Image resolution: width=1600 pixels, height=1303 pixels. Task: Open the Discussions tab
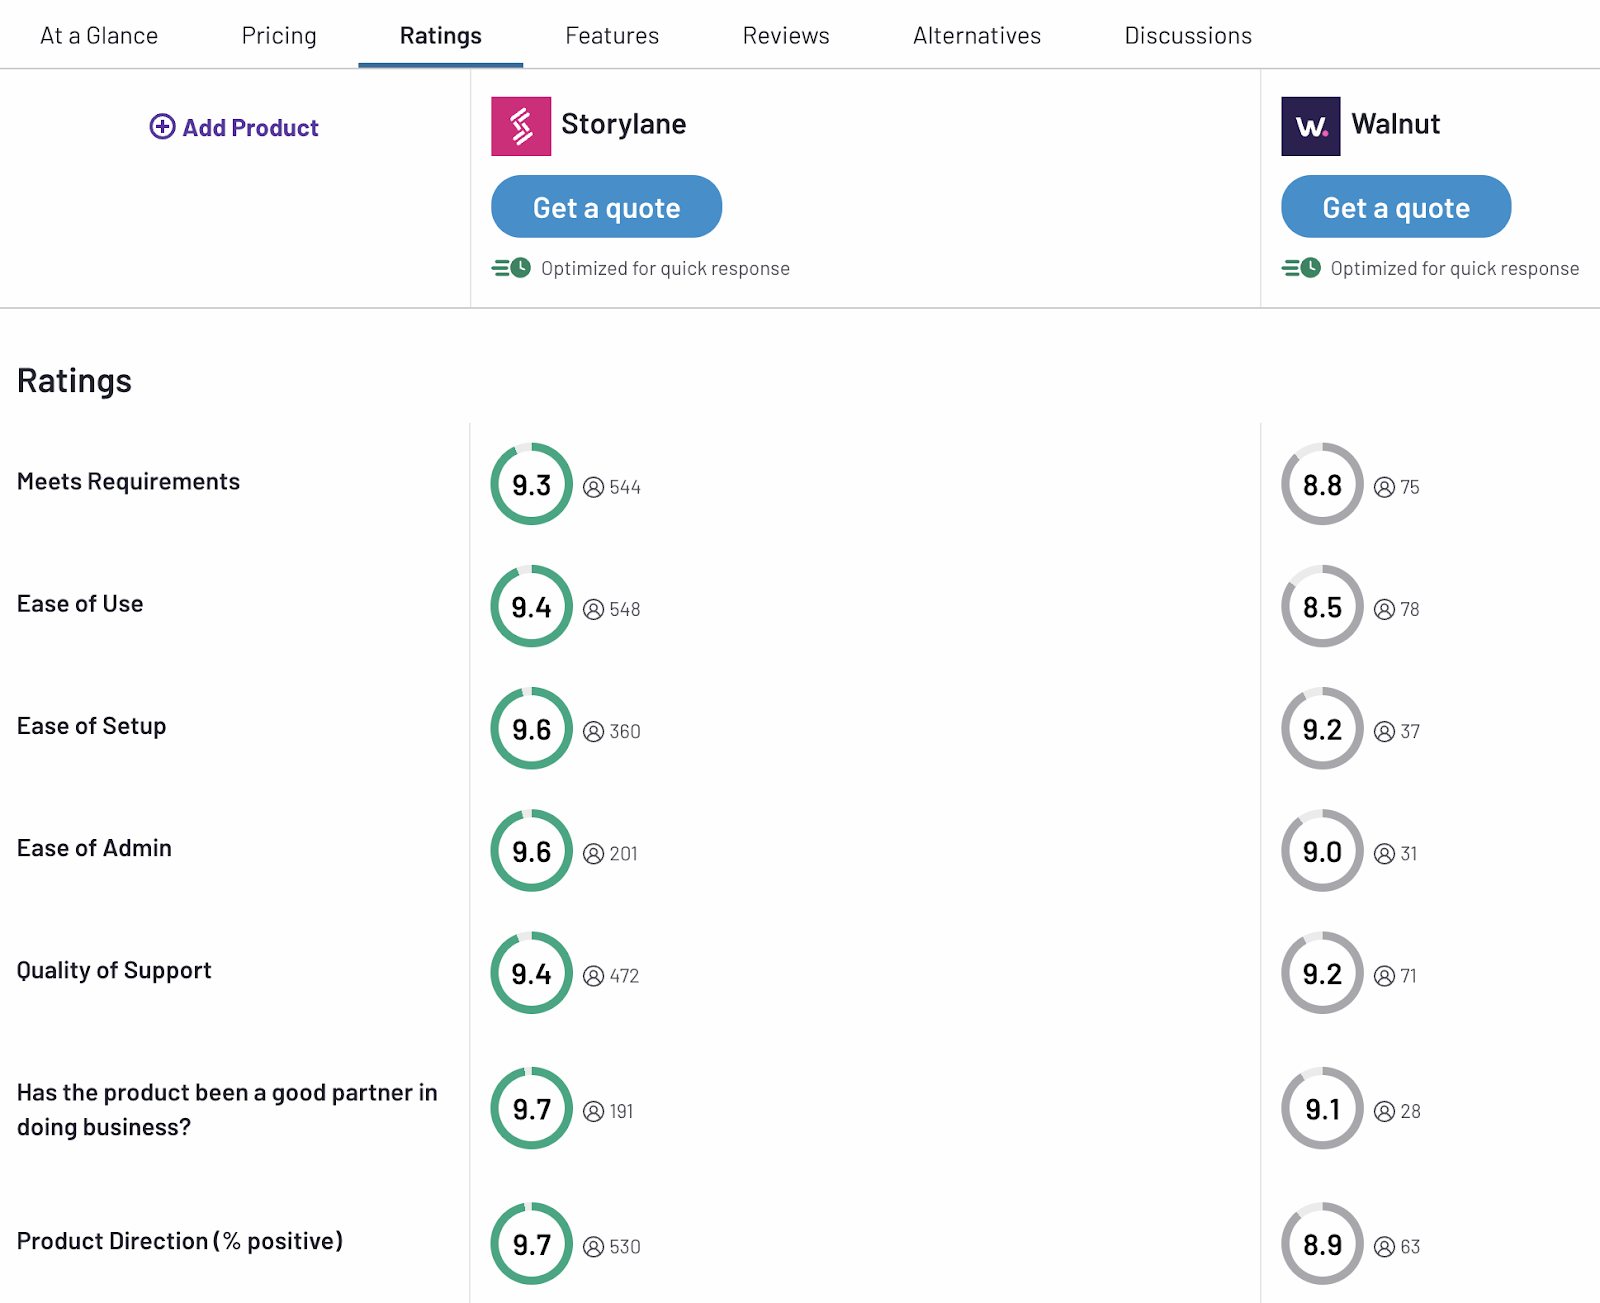(x=1188, y=35)
